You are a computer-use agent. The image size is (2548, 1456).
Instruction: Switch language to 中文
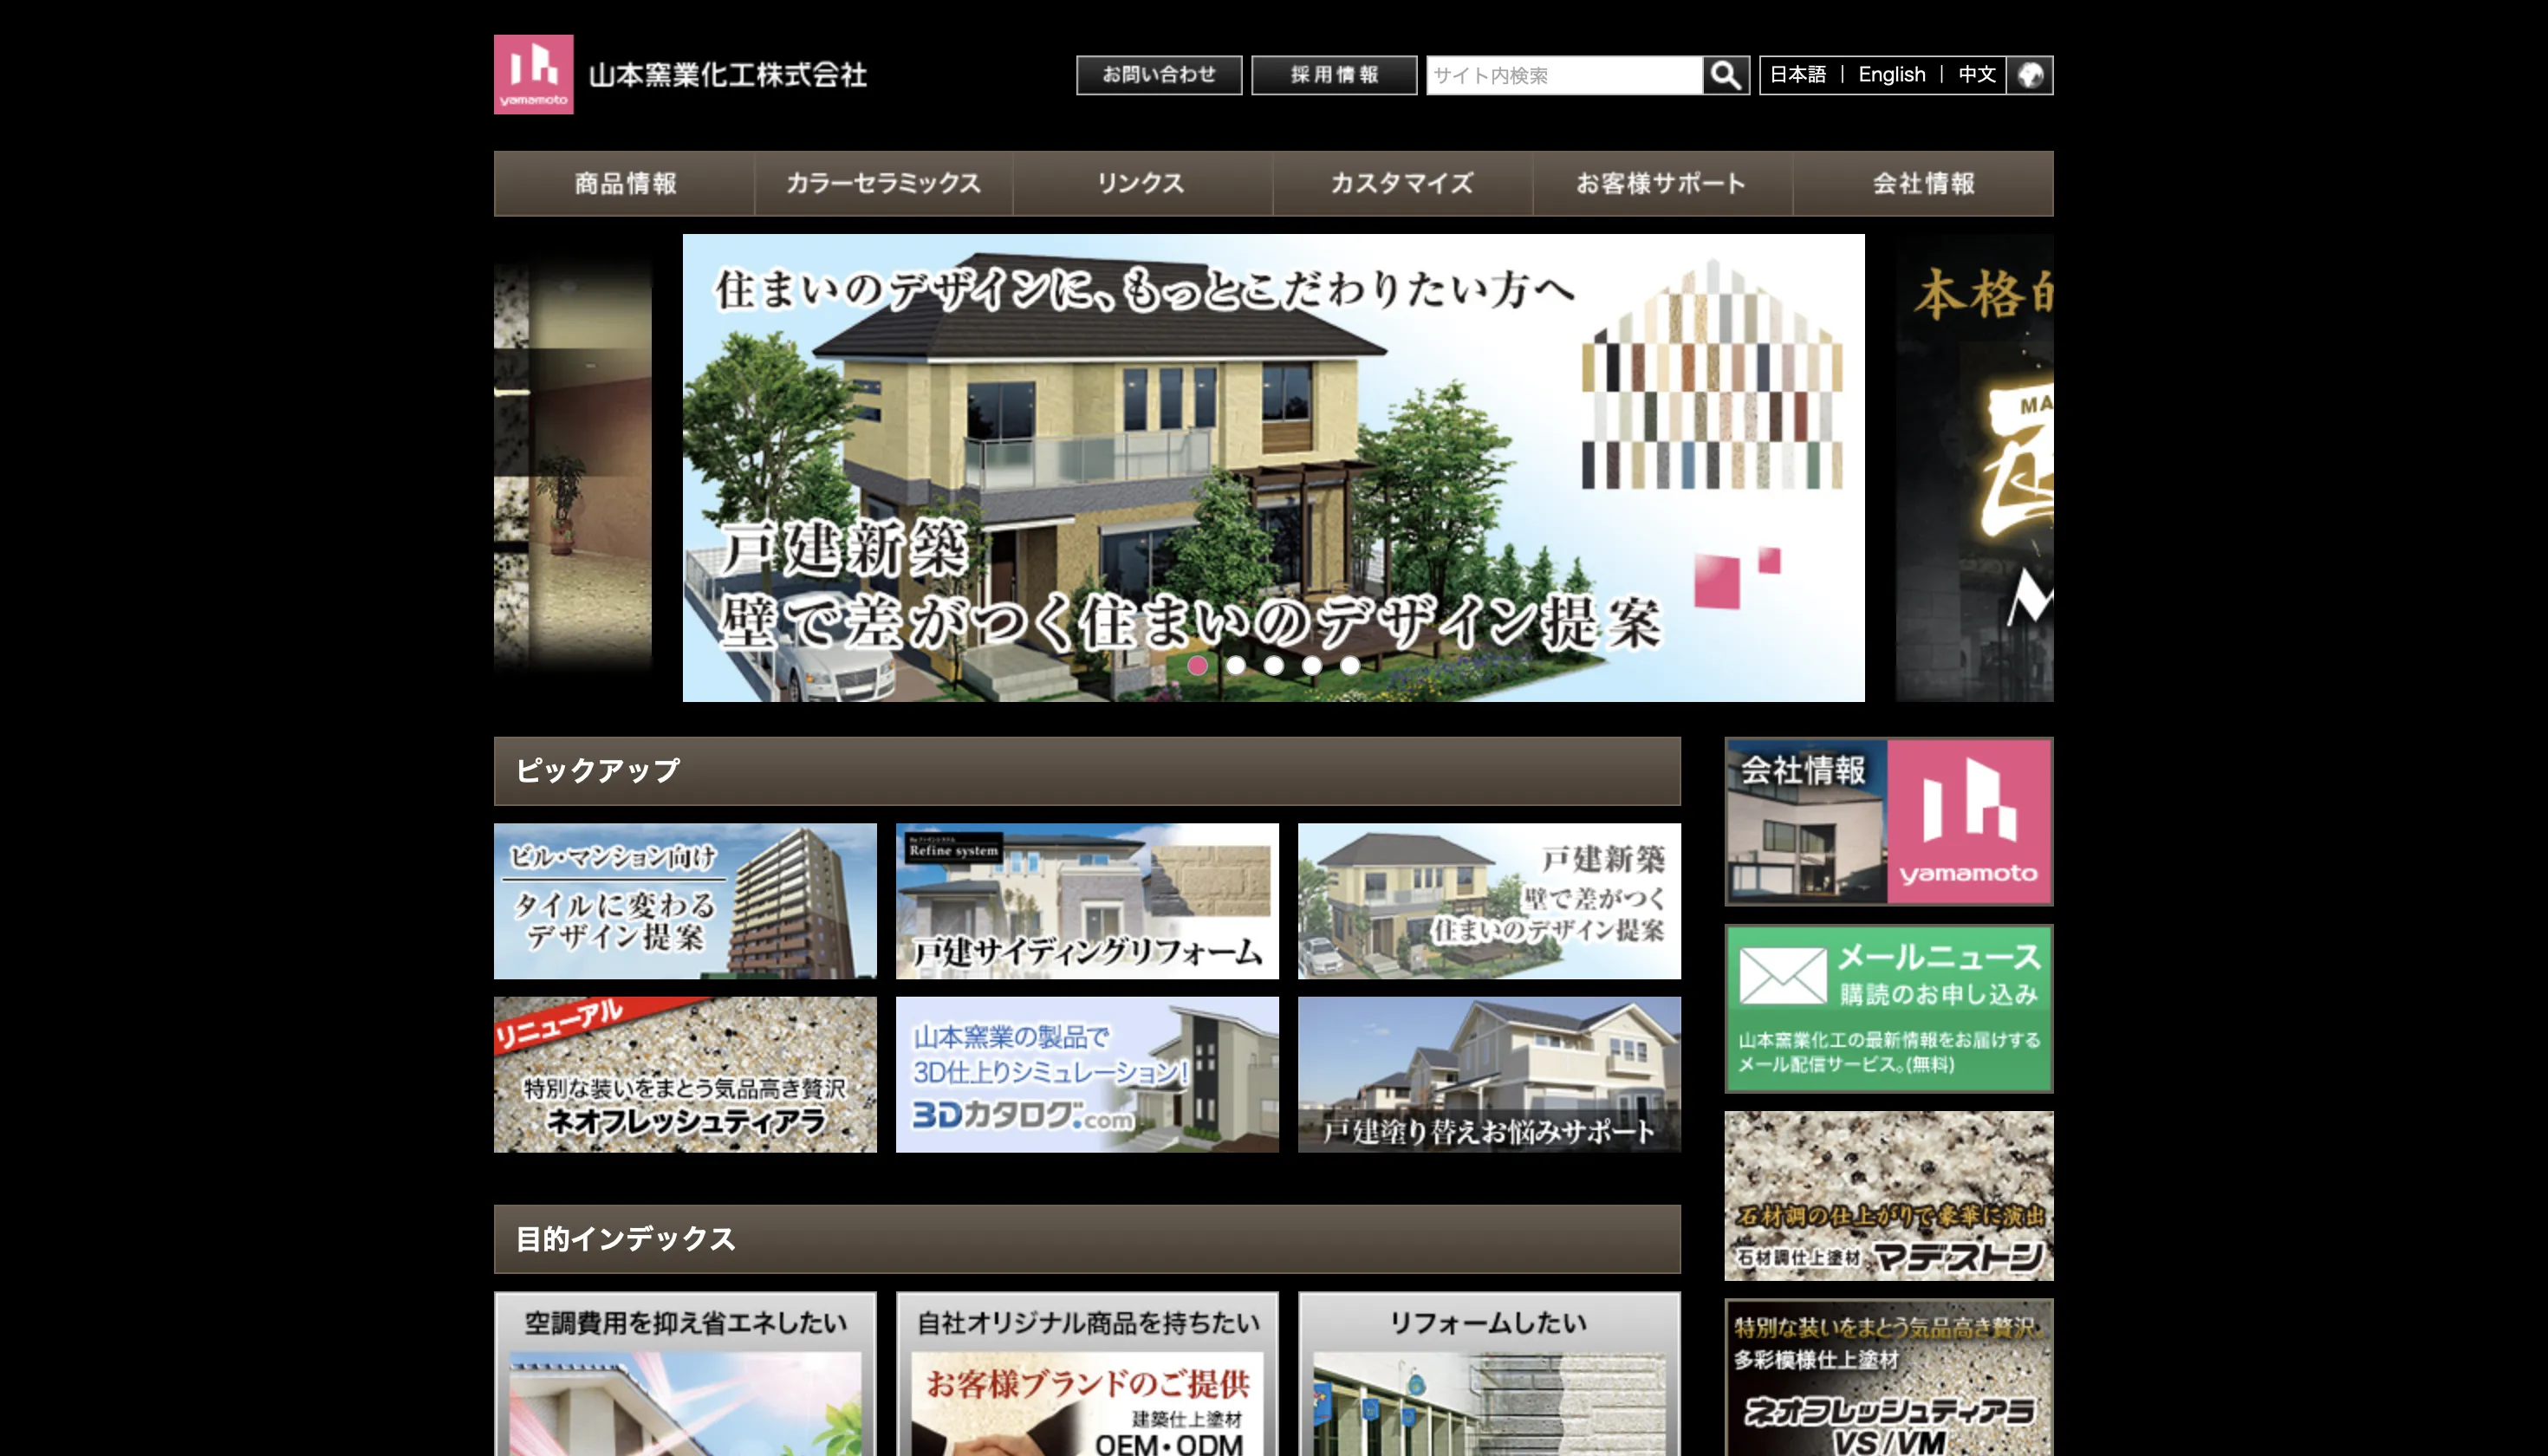pos(1976,75)
